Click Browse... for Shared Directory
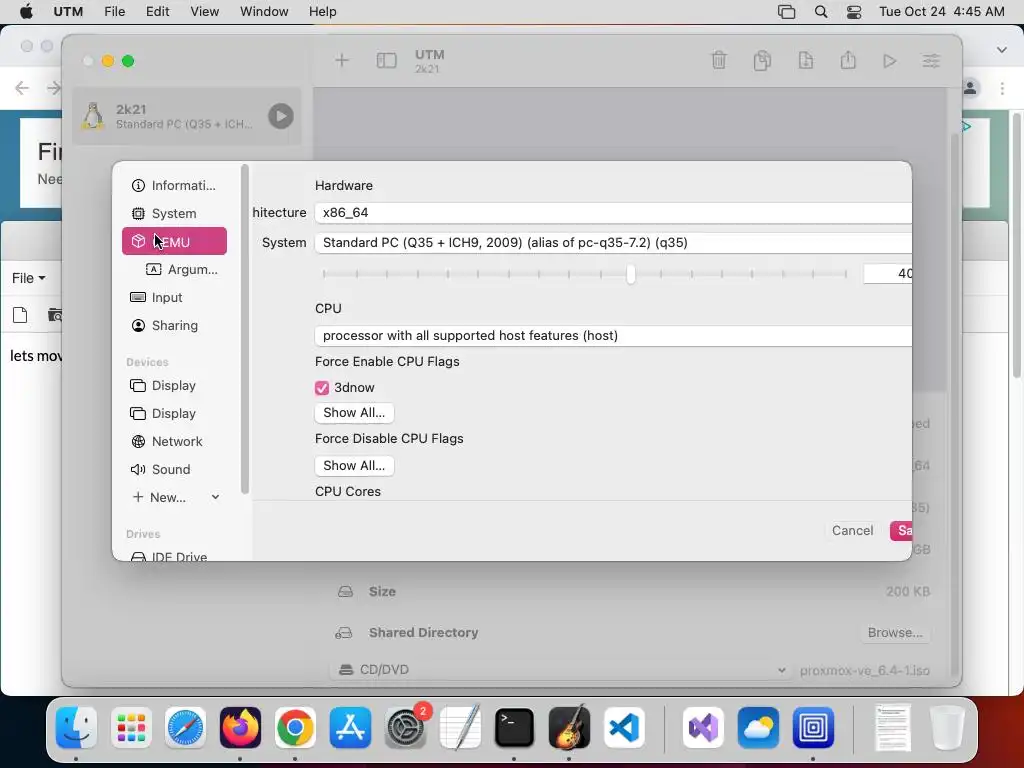 [x=895, y=633]
